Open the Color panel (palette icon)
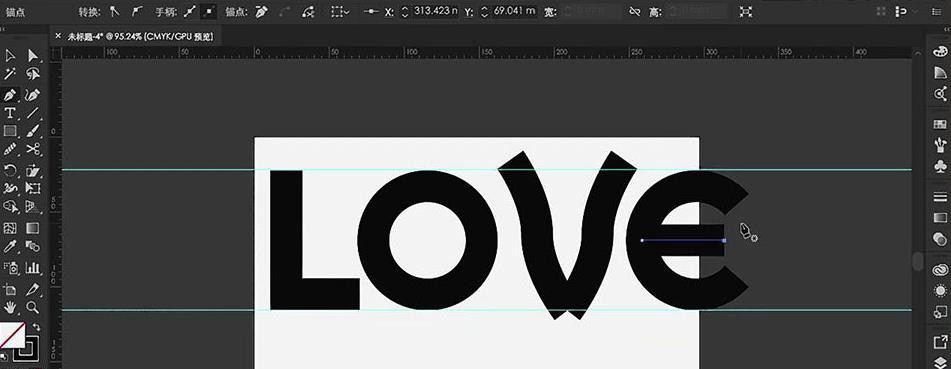Viewport: 951px width, 369px height. click(x=940, y=52)
